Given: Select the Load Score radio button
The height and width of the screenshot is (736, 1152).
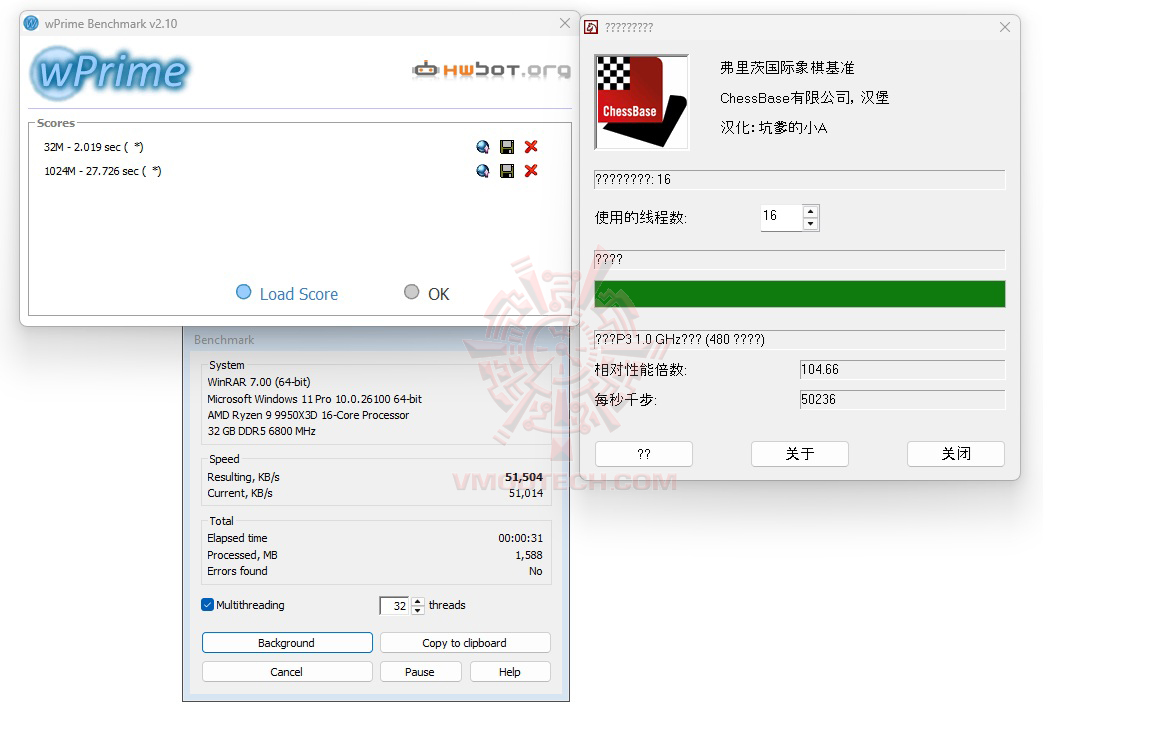Looking at the screenshot, I should pos(243,293).
